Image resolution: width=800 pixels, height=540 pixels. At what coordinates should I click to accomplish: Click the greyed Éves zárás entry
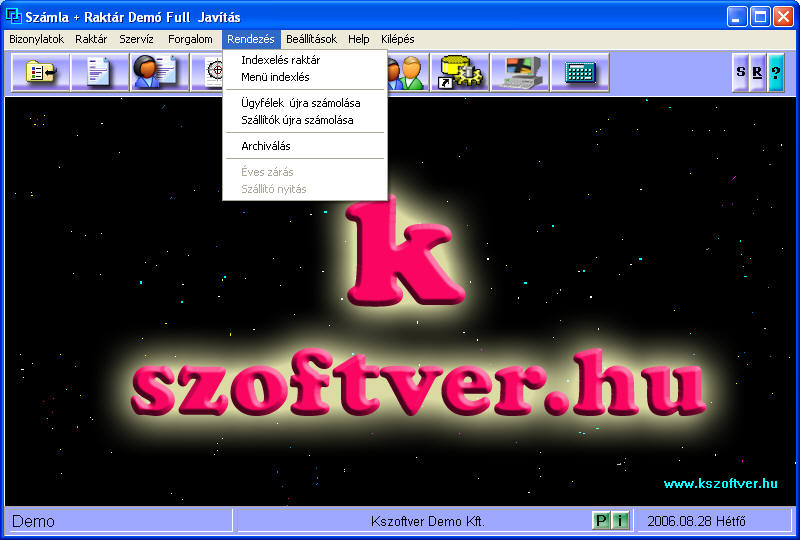305,172
